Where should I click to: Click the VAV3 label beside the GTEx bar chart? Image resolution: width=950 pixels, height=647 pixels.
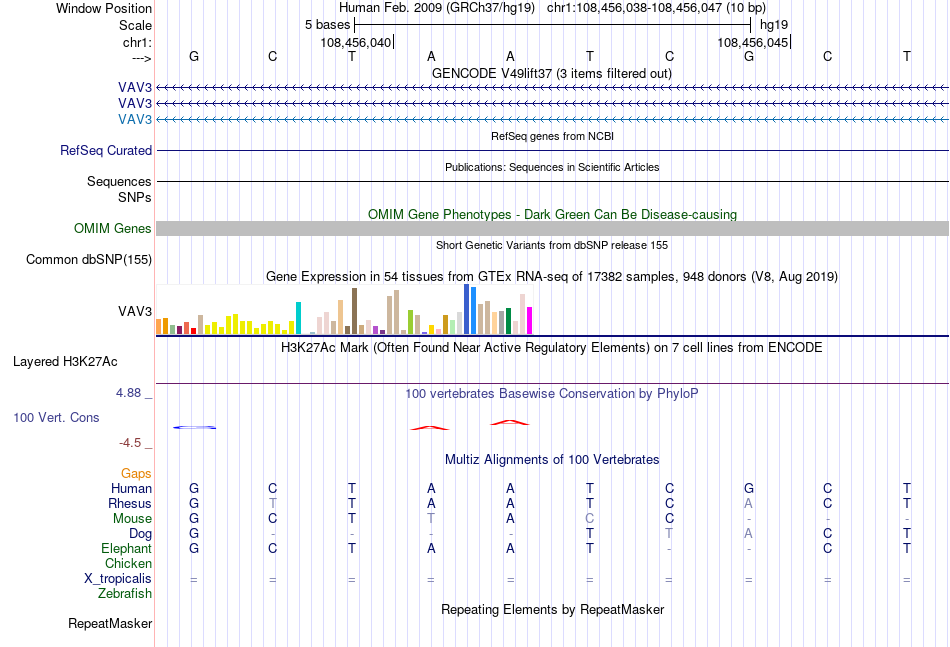coord(135,311)
